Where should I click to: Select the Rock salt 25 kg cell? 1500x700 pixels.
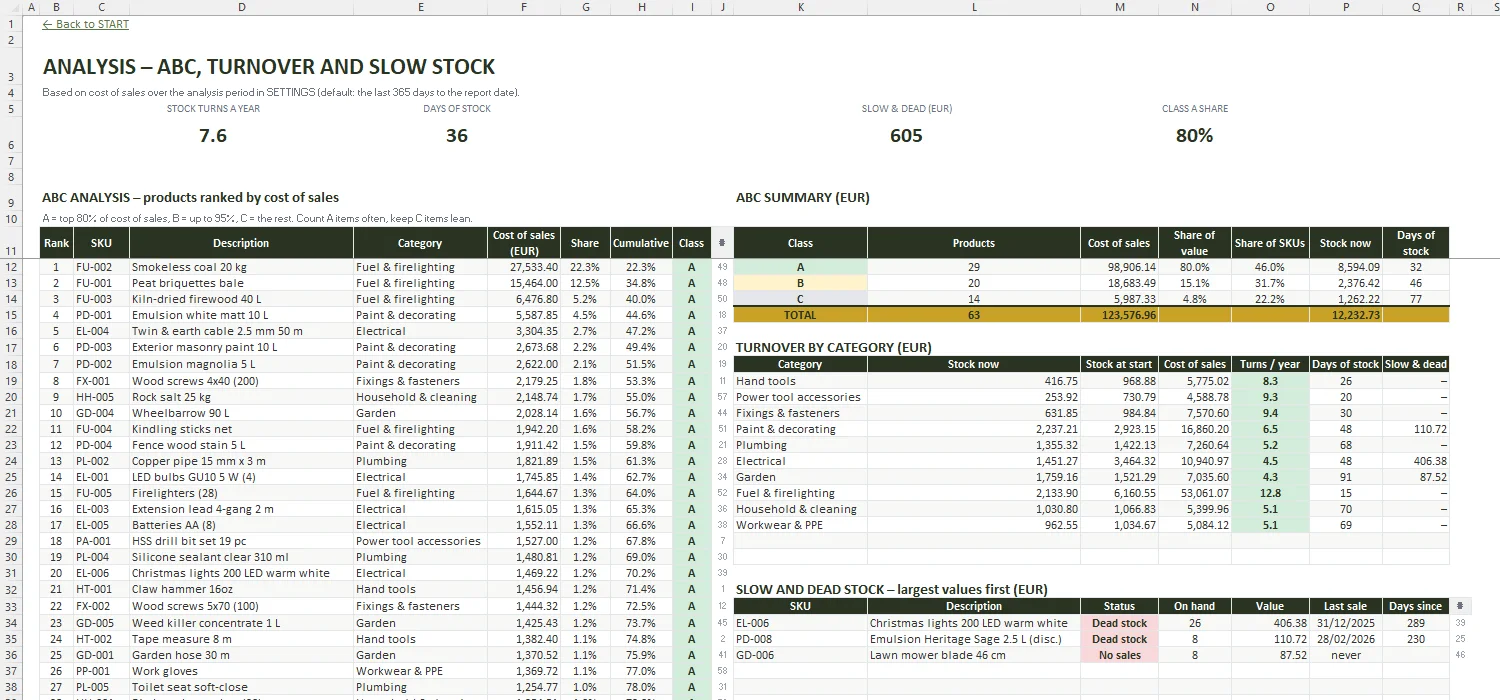pyautogui.click(x=241, y=397)
